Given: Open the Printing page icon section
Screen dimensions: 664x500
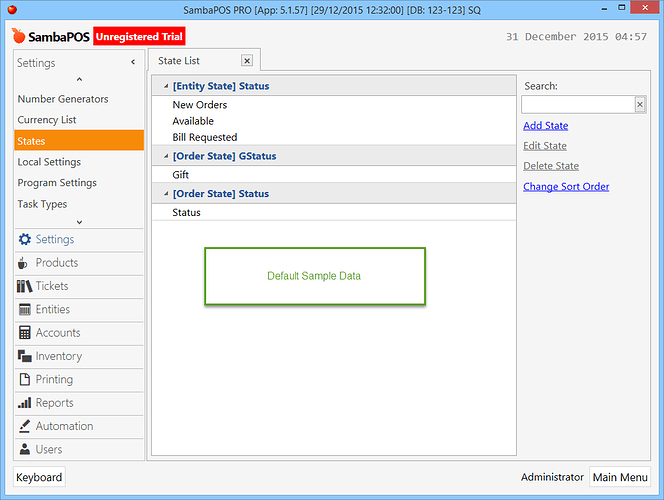Looking at the screenshot, I should pyautogui.click(x=79, y=379).
